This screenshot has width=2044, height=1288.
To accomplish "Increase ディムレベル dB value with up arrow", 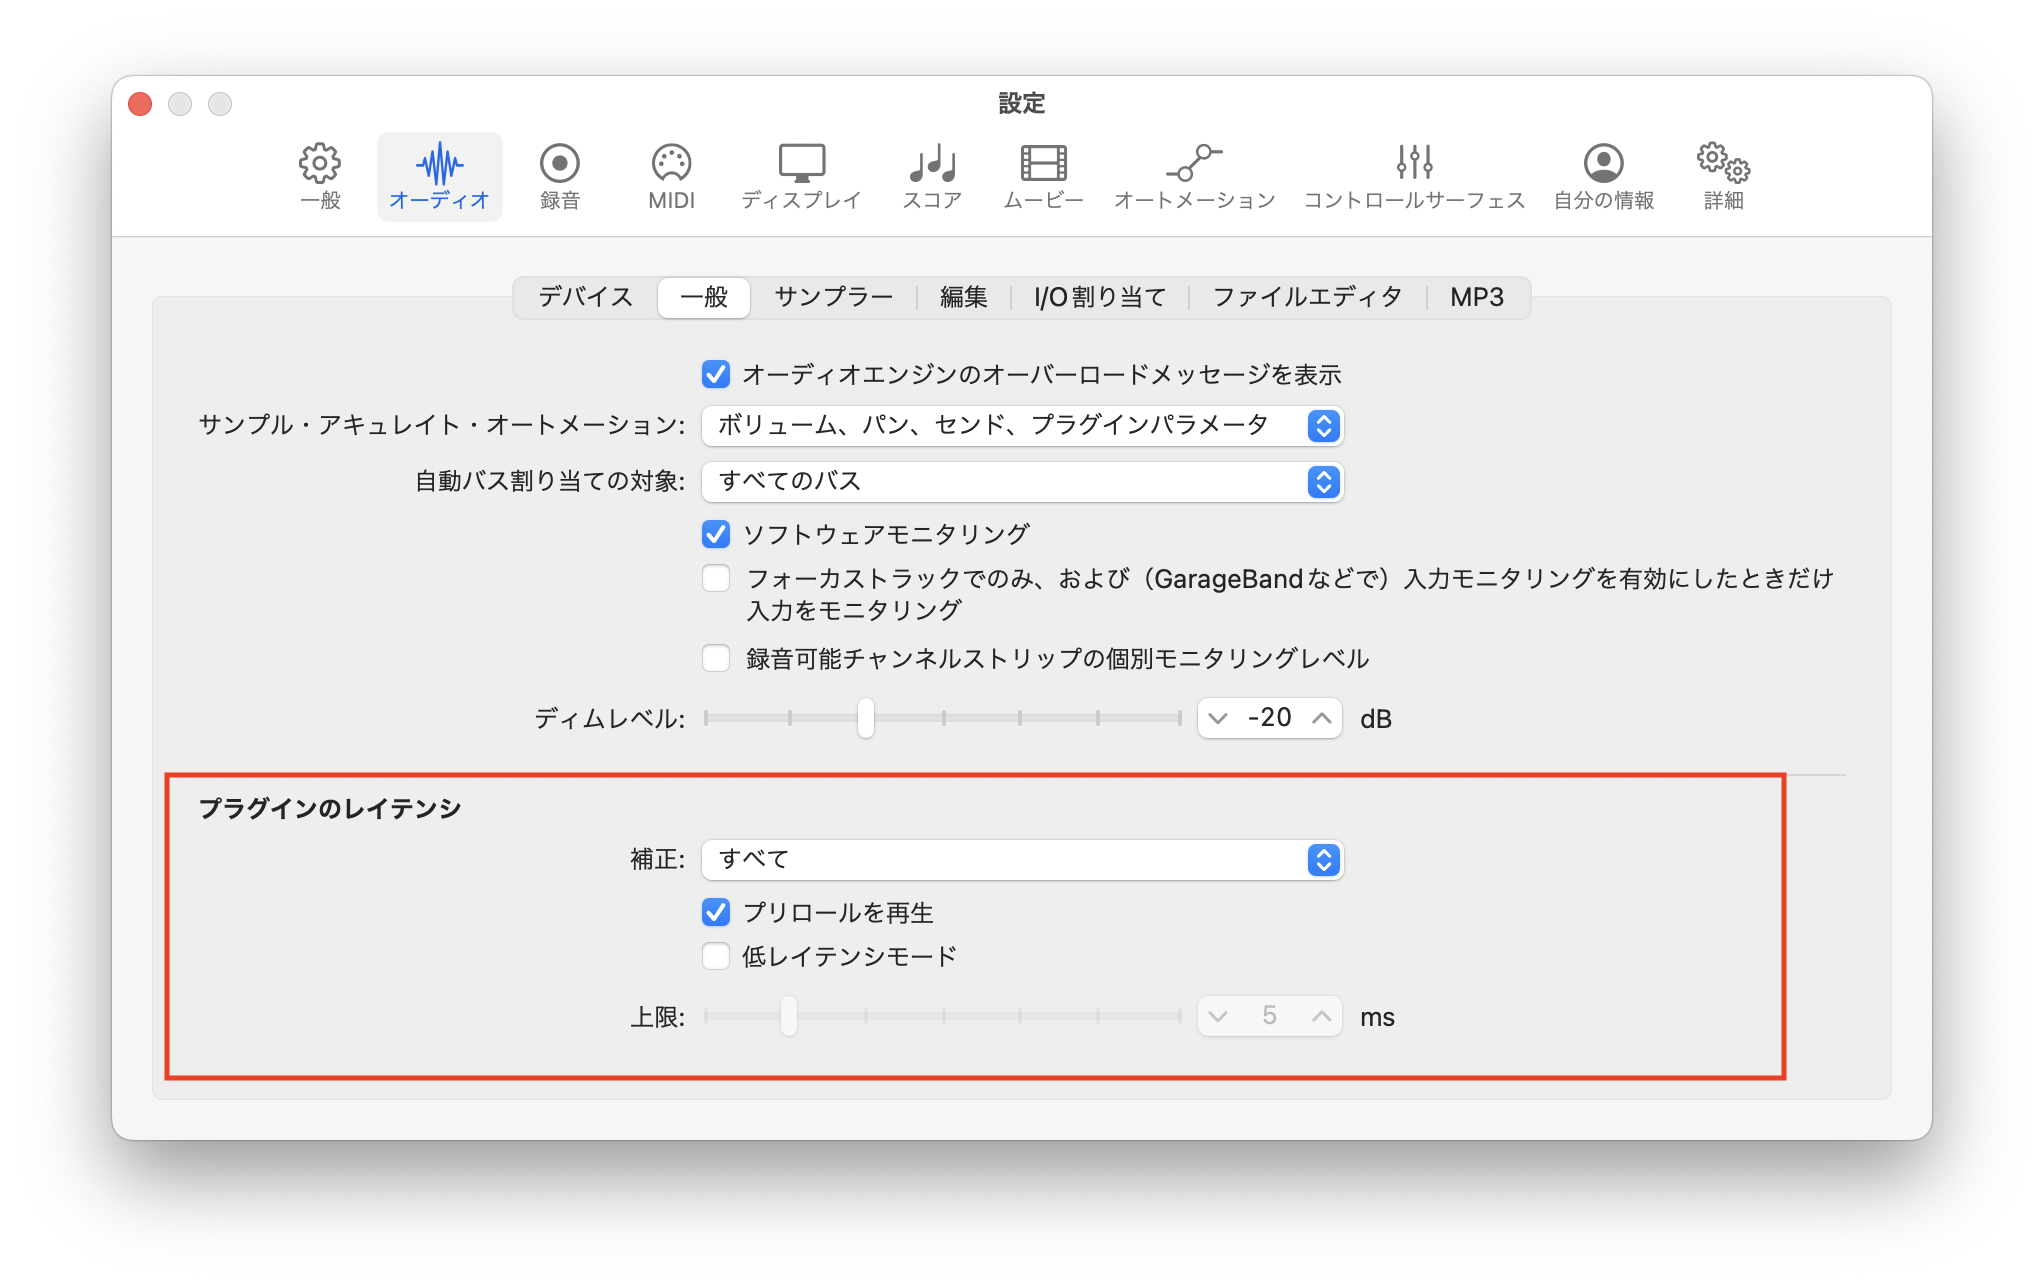I will point(1321,718).
